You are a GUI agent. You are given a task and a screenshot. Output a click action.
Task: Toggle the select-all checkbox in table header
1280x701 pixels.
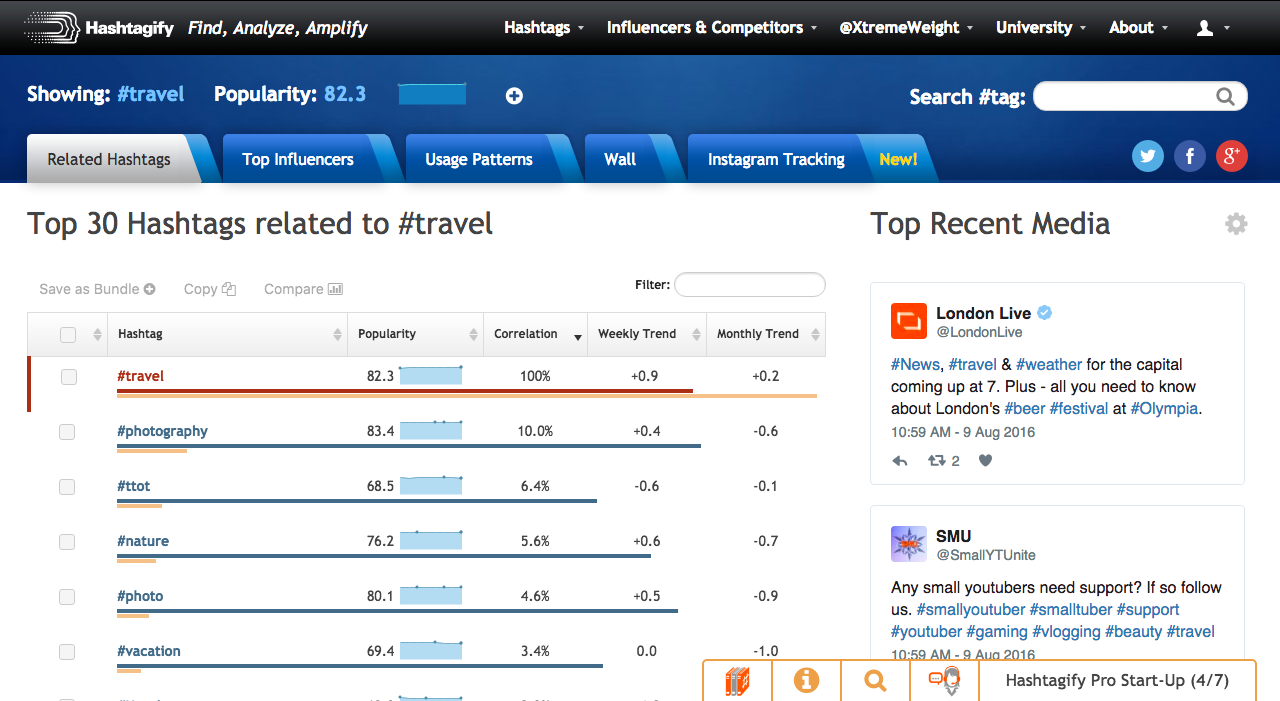tap(68, 335)
